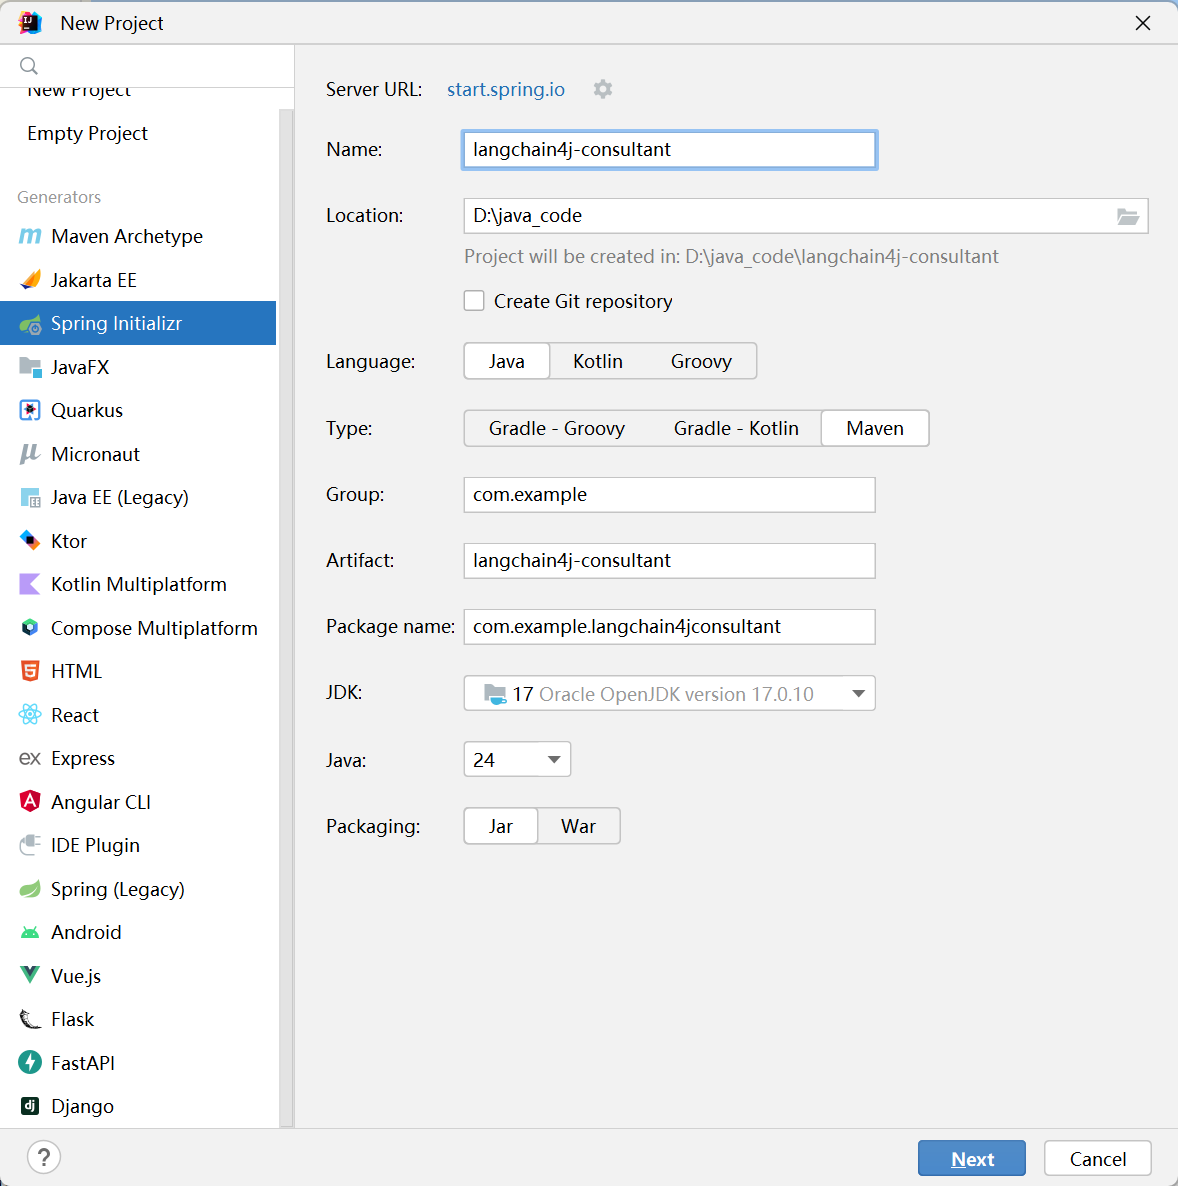Click the Express ex icon

pyautogui.click(x=30, y=759)
